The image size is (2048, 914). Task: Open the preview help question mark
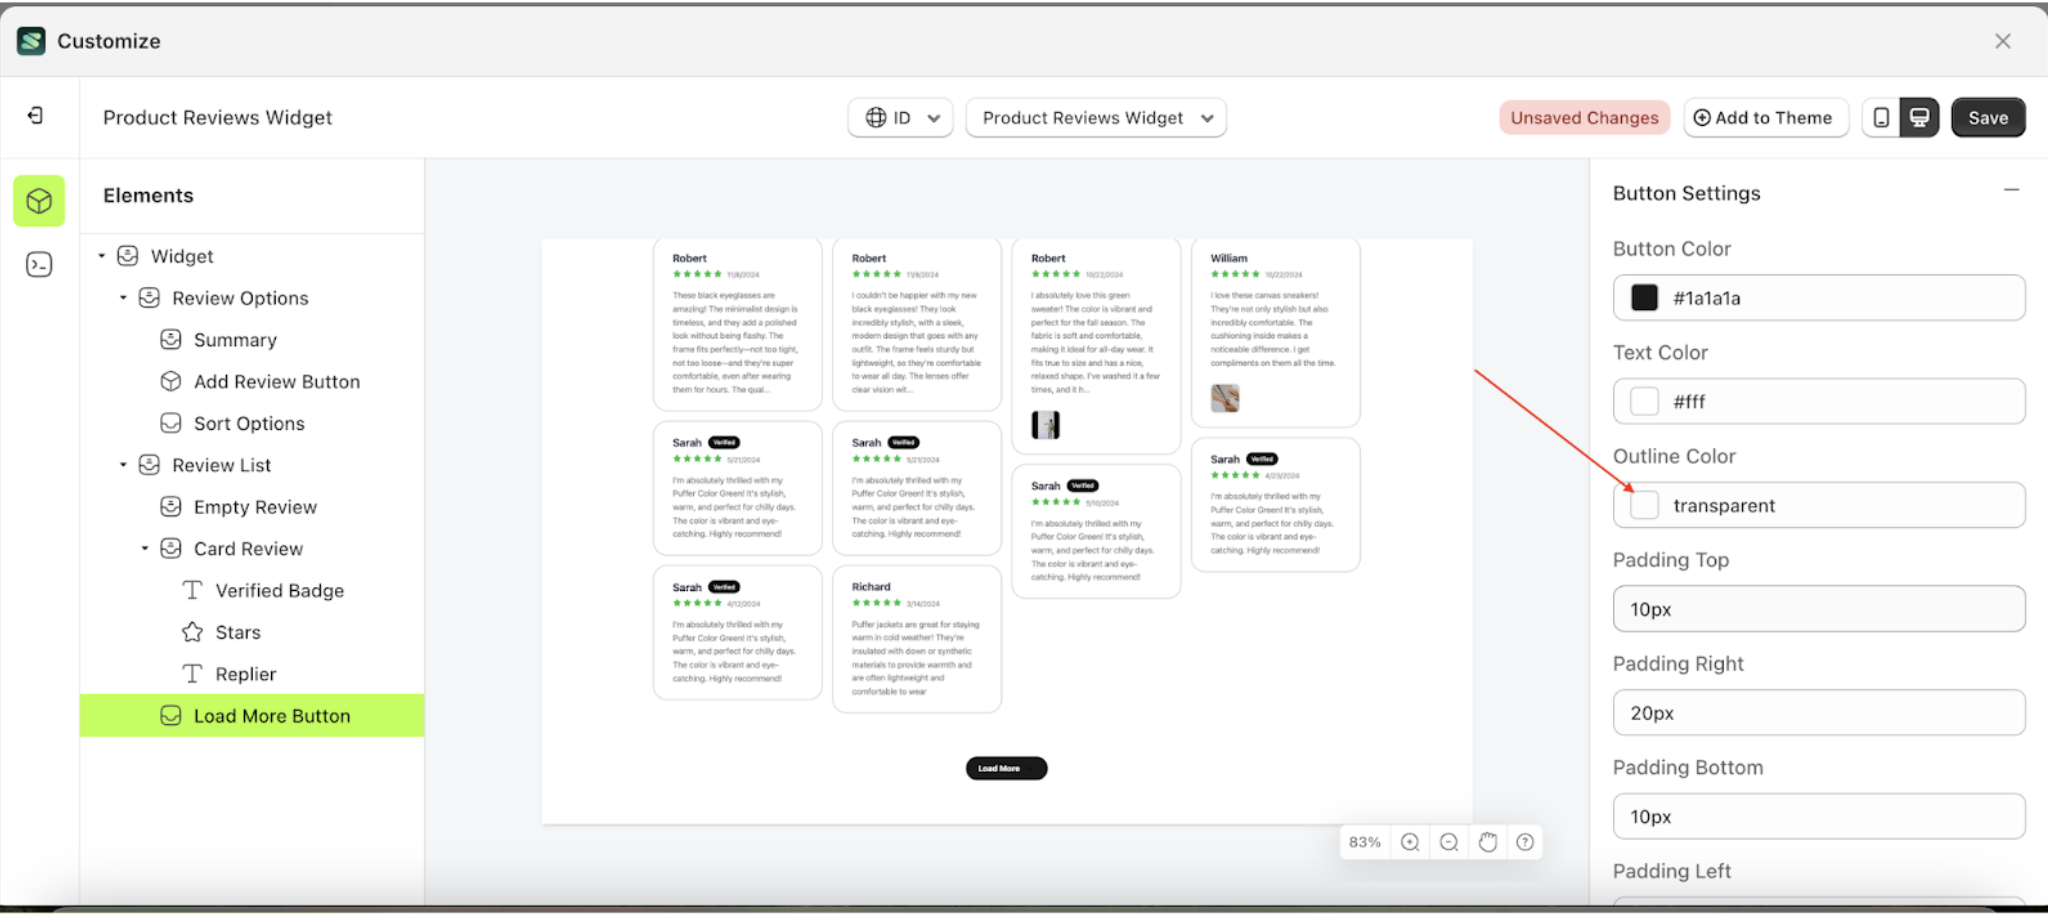pos(1524,841)
